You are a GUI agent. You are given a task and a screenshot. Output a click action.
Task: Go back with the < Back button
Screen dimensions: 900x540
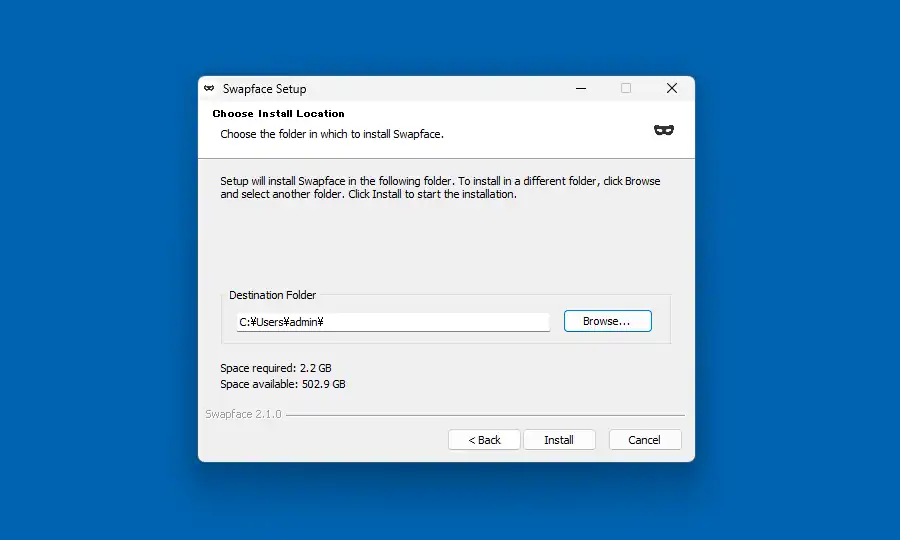[484, 440]
